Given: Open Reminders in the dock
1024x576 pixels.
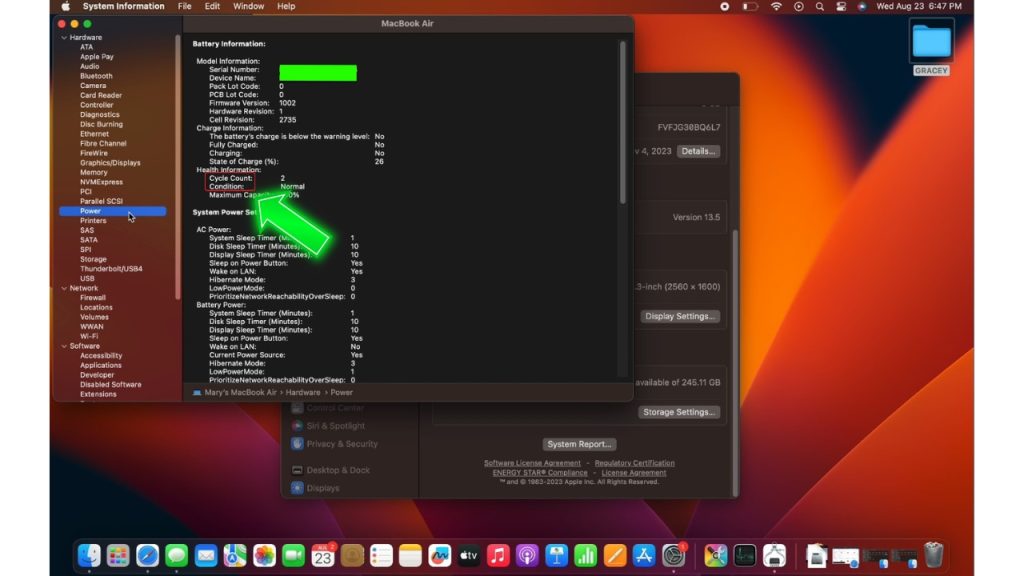Looking at the screenshot, I should (x=381, y=556).
